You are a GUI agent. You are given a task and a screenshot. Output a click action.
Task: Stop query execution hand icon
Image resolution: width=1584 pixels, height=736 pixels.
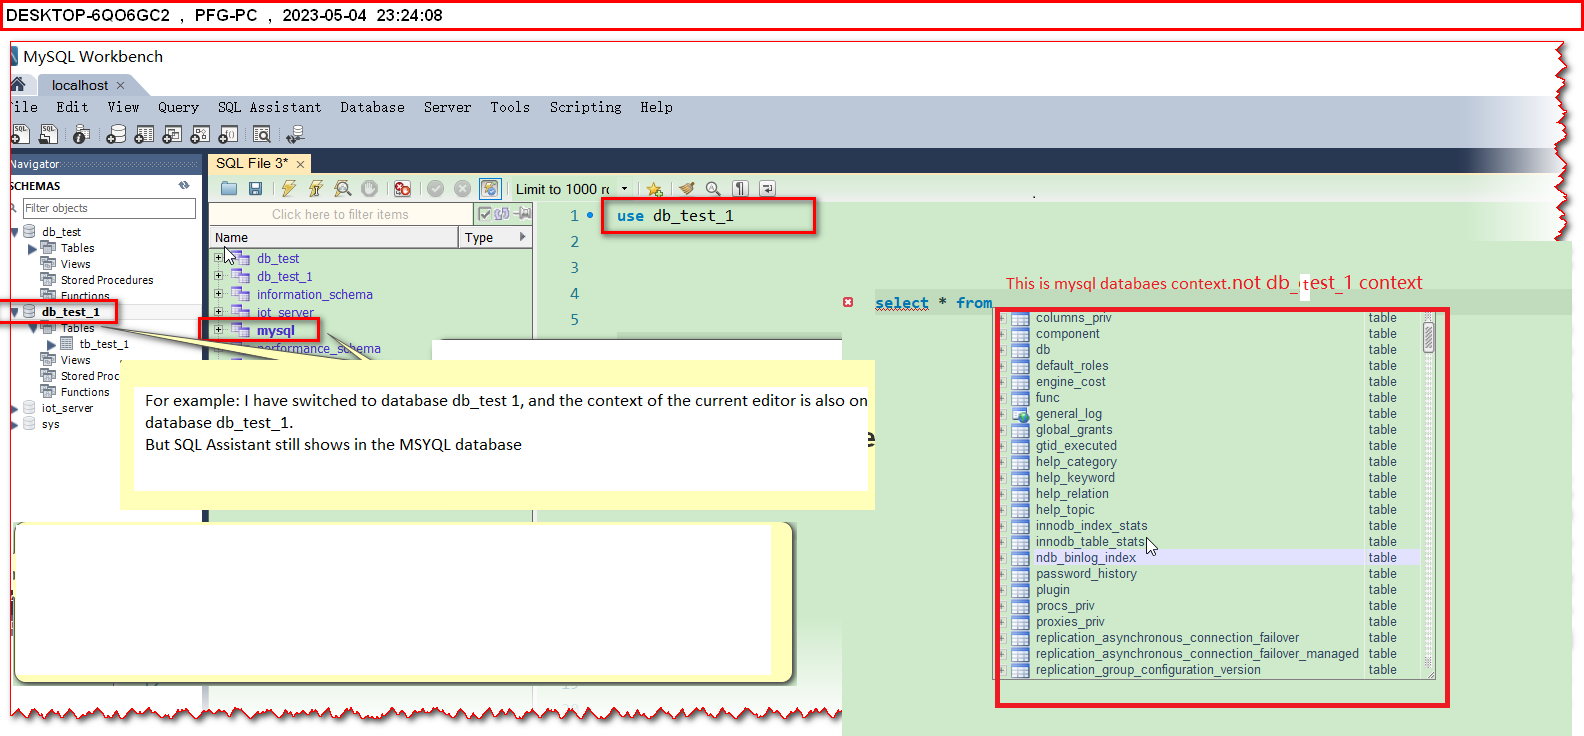369,188
